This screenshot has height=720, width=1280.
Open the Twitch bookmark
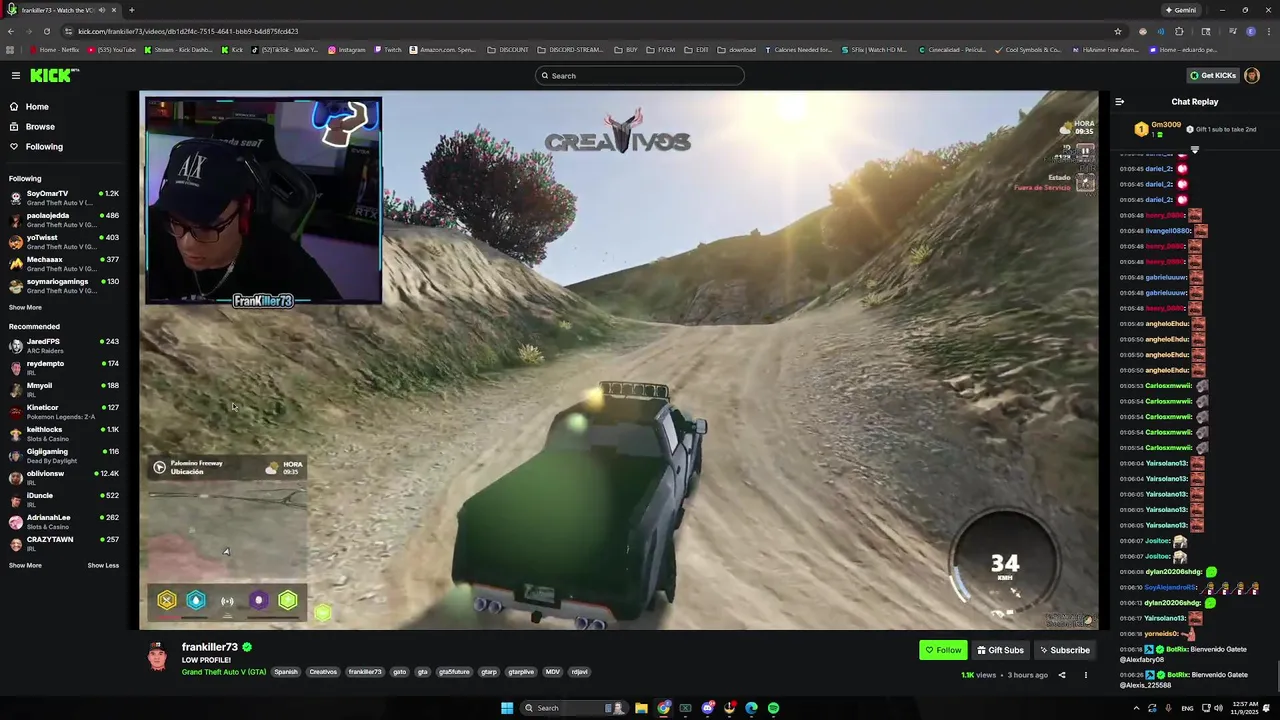tap(388, 50)
